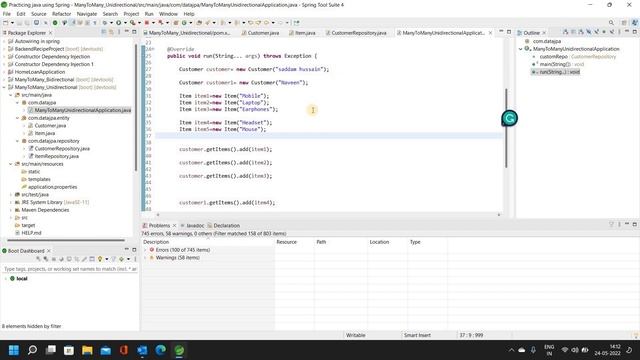Click the taskbar Search icon
640x360 pixels.
point(32,350)
